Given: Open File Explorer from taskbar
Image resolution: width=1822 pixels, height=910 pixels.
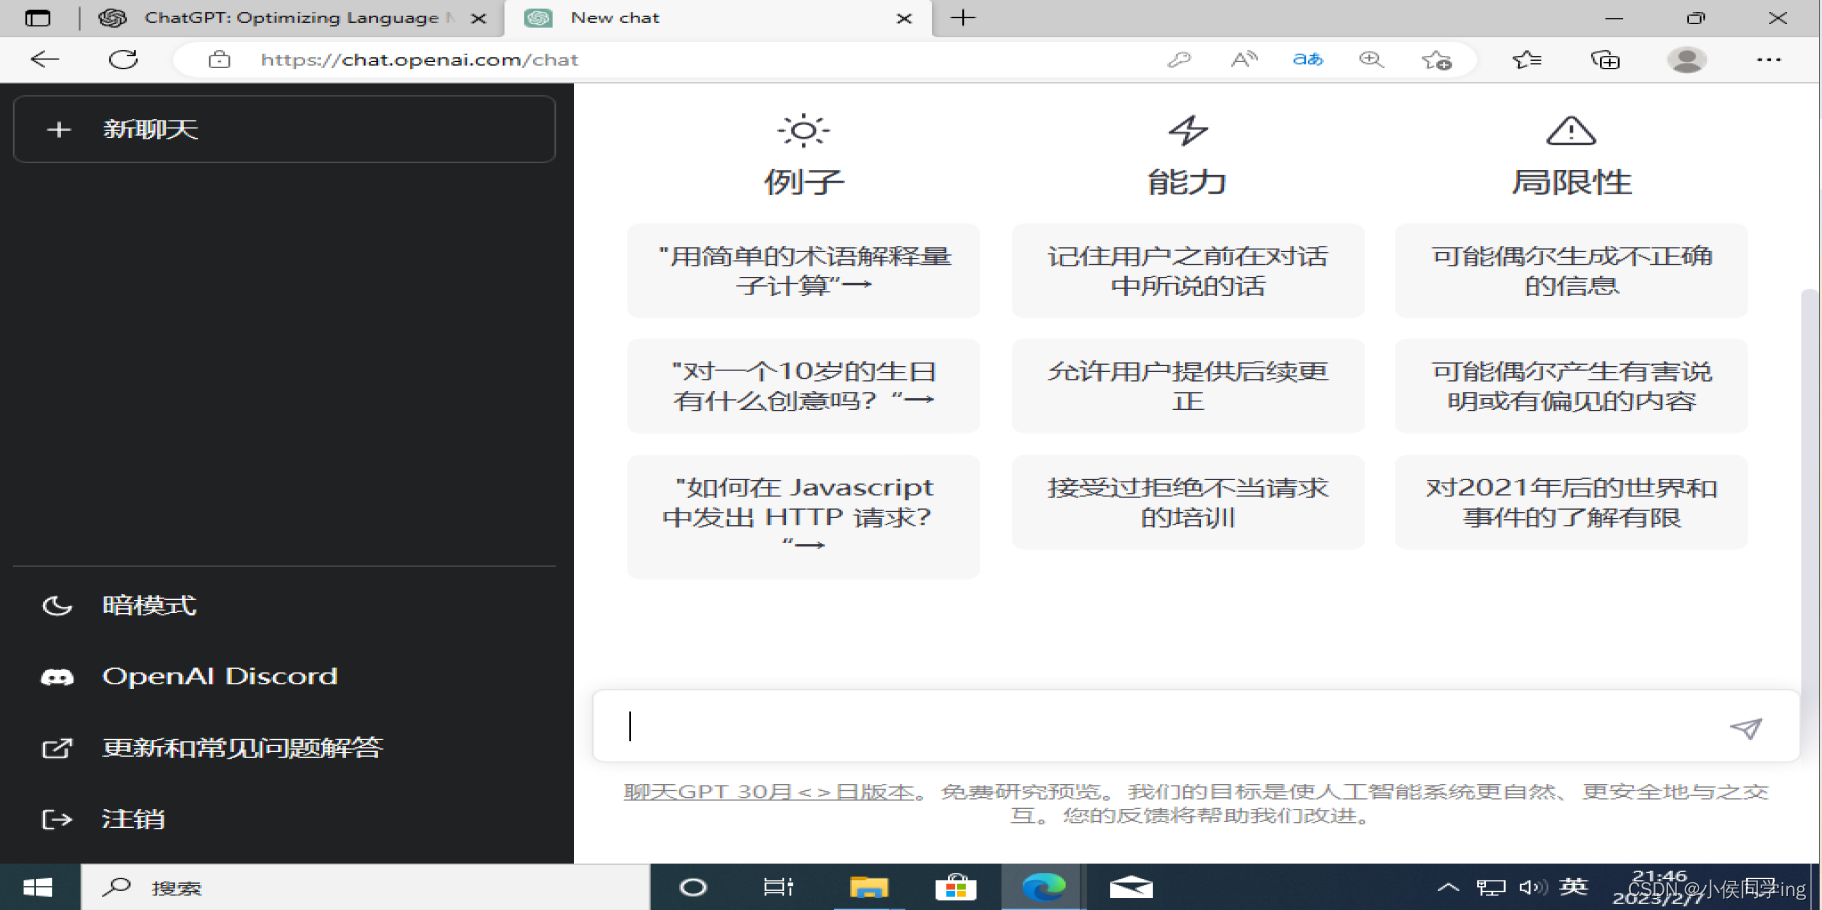Looking at the screenshot, I should 868,887.
